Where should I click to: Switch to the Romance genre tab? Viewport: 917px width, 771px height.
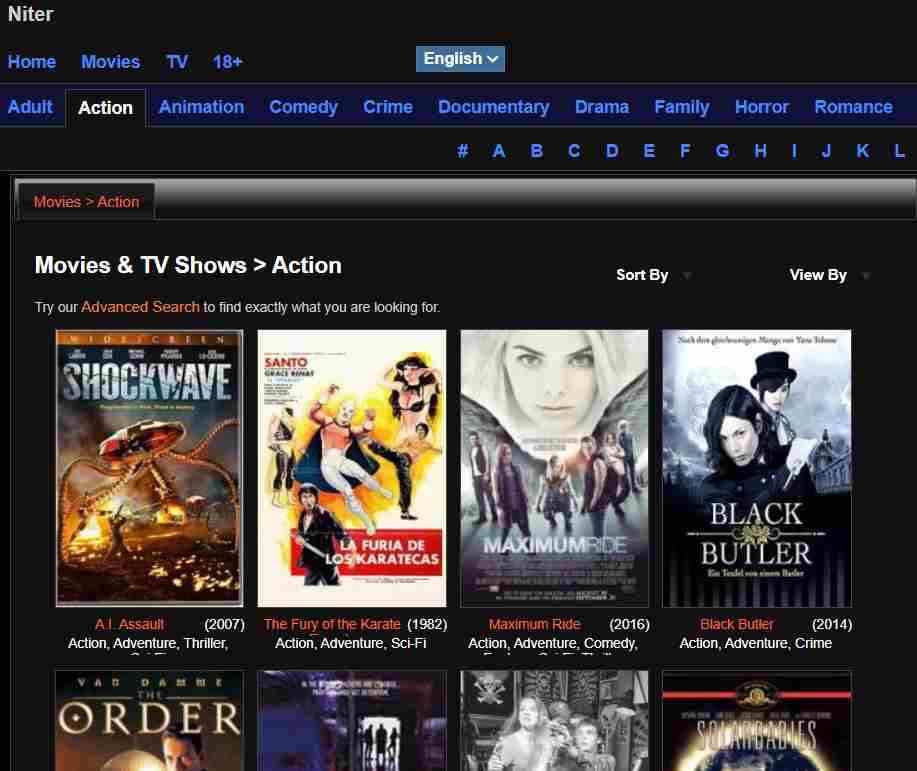pos(853,106)
